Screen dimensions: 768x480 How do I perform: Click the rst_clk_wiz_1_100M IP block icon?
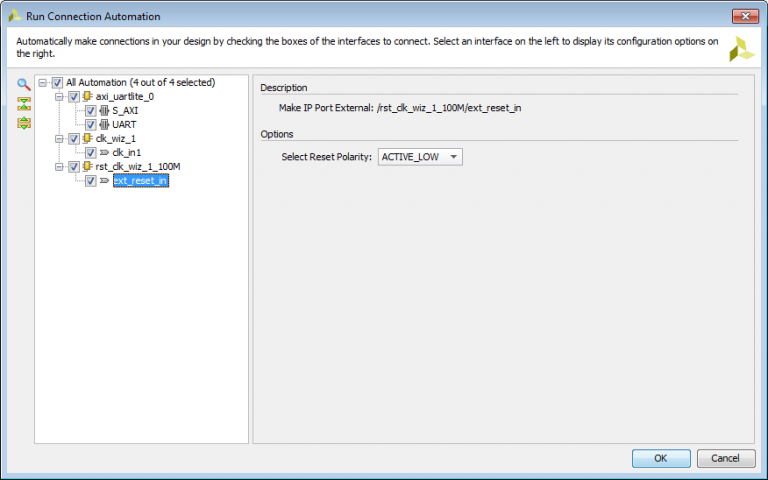point(87,167)
